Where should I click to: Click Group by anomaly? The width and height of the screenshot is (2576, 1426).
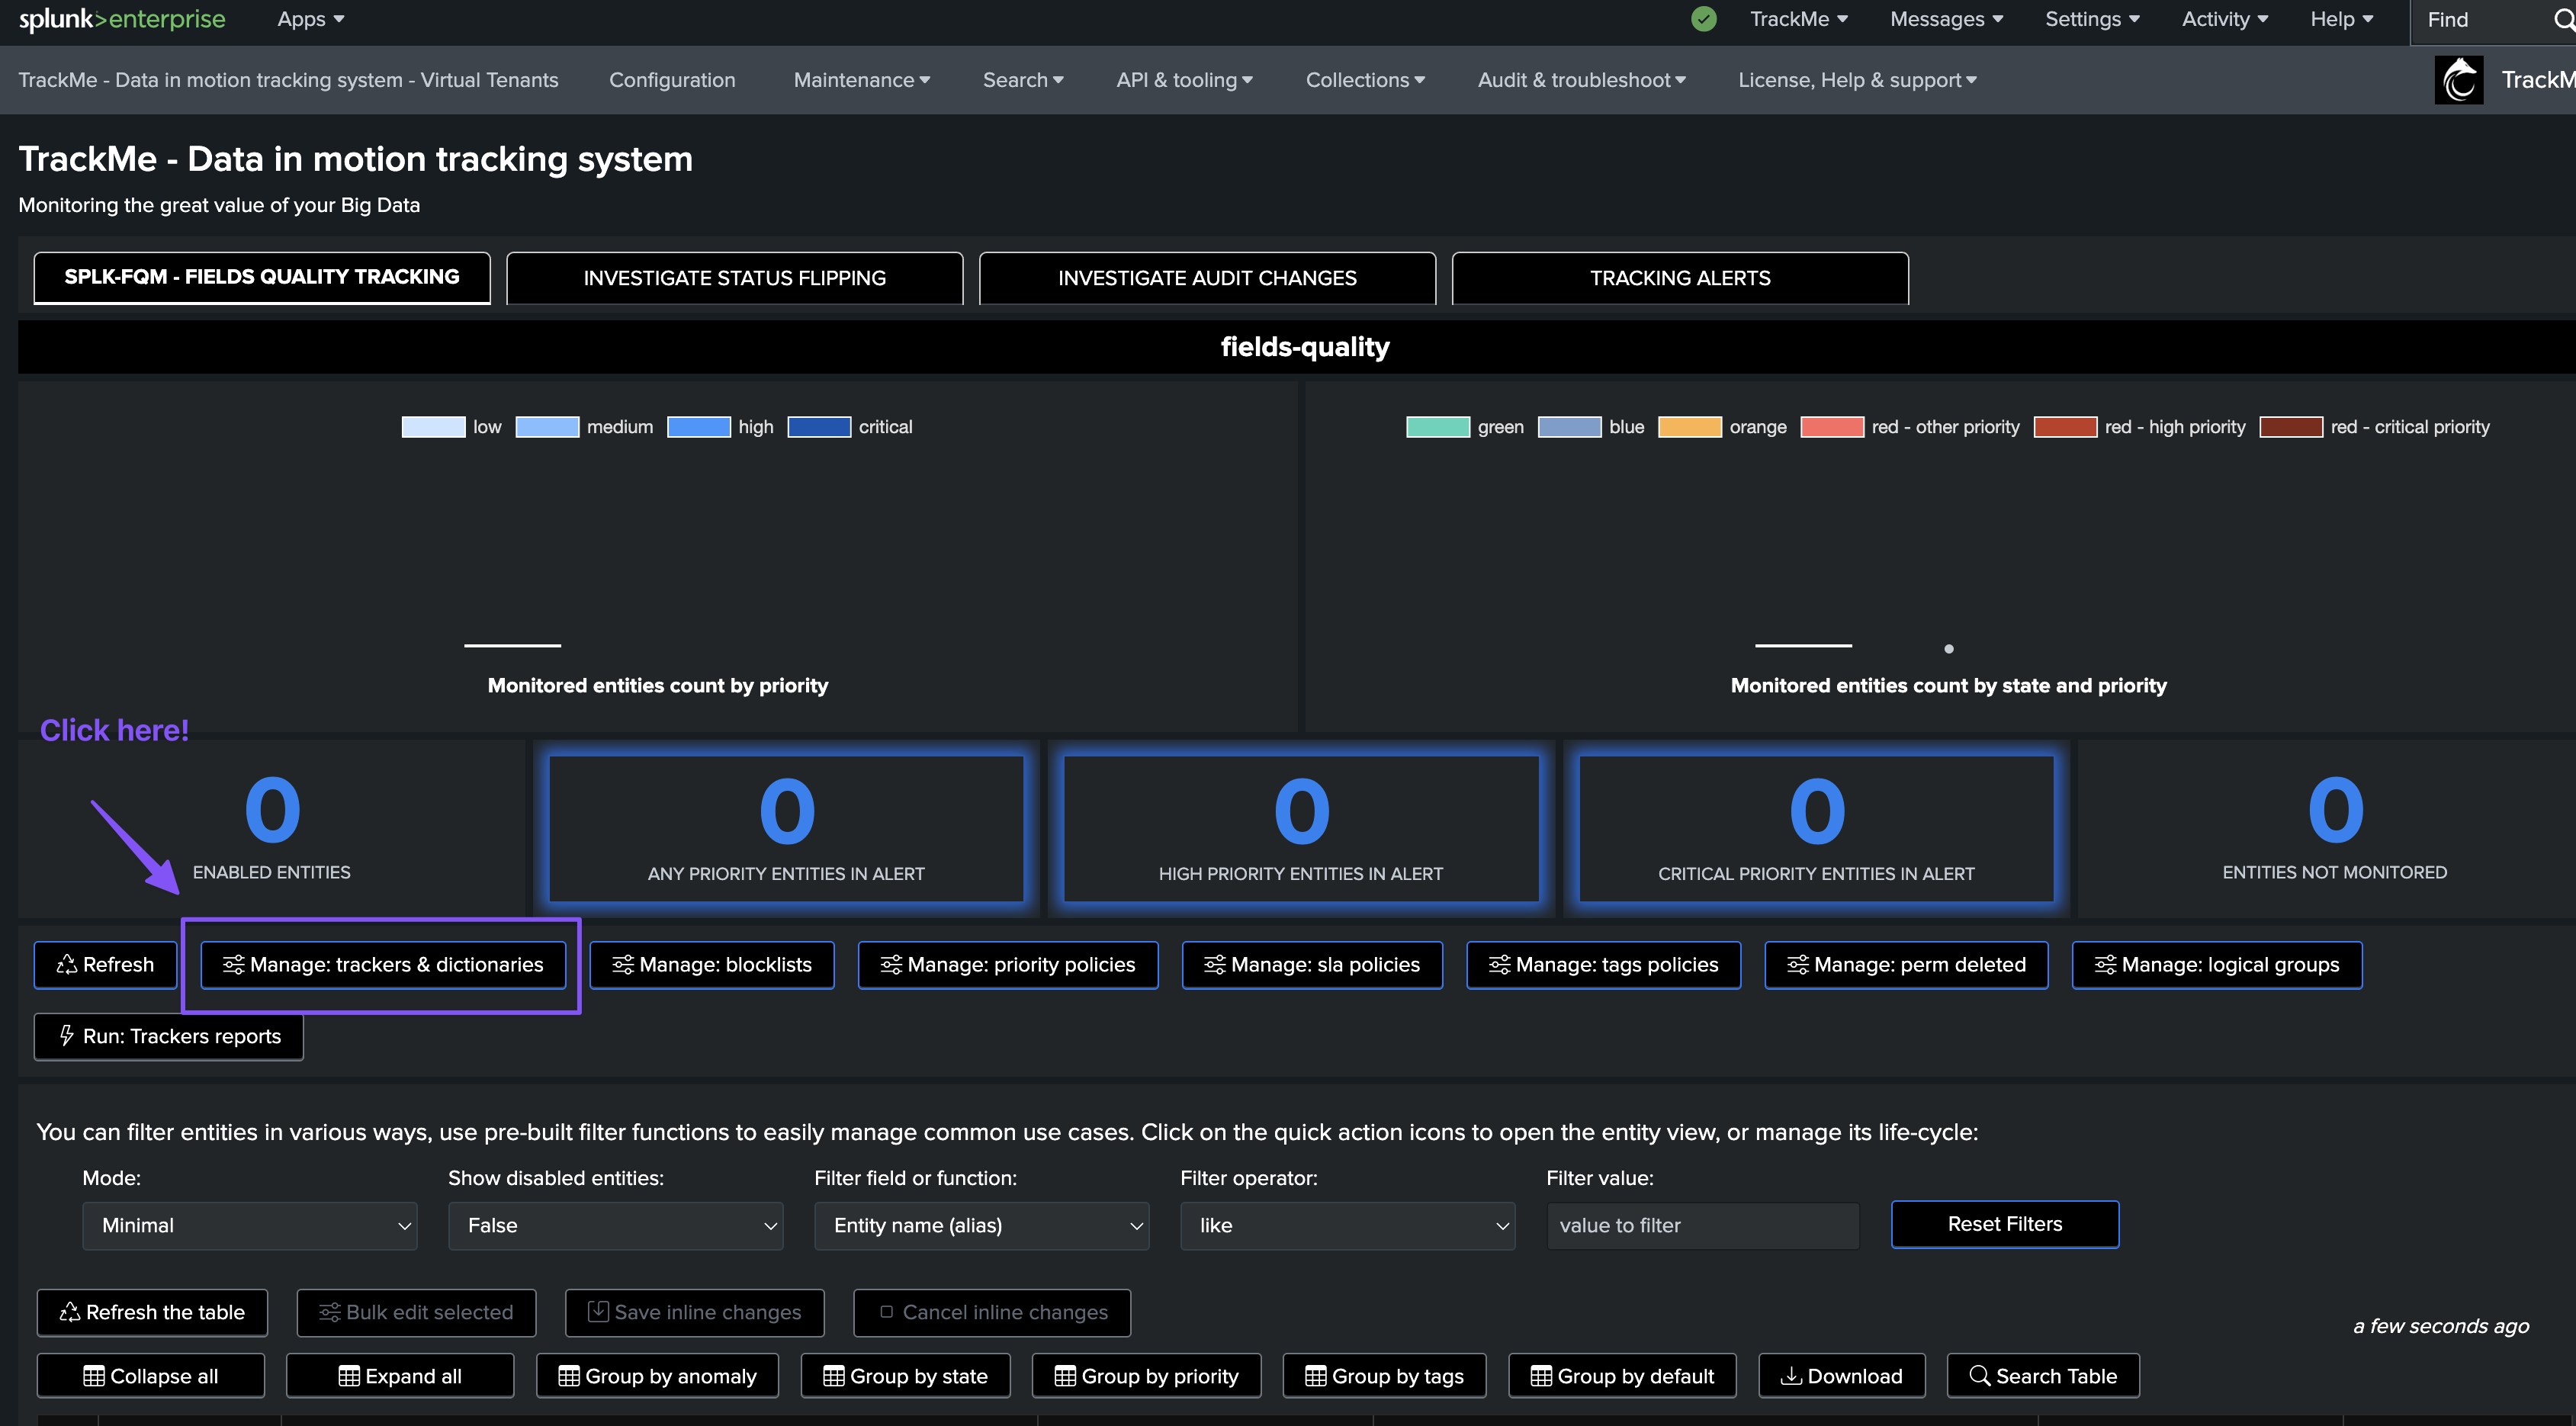point(657,1375)
